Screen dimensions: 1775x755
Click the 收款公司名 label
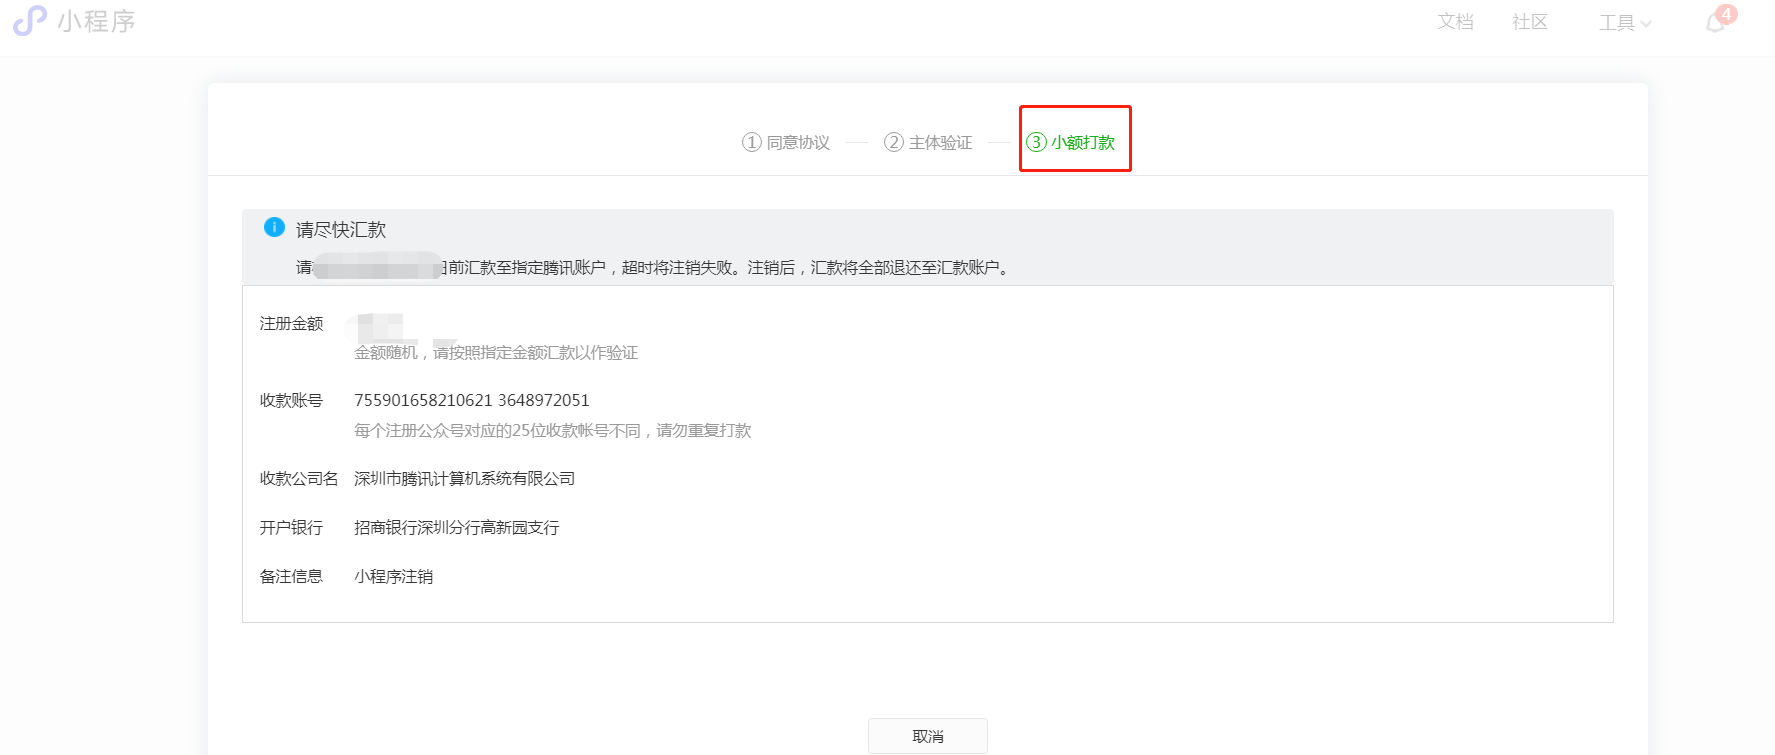299,479
